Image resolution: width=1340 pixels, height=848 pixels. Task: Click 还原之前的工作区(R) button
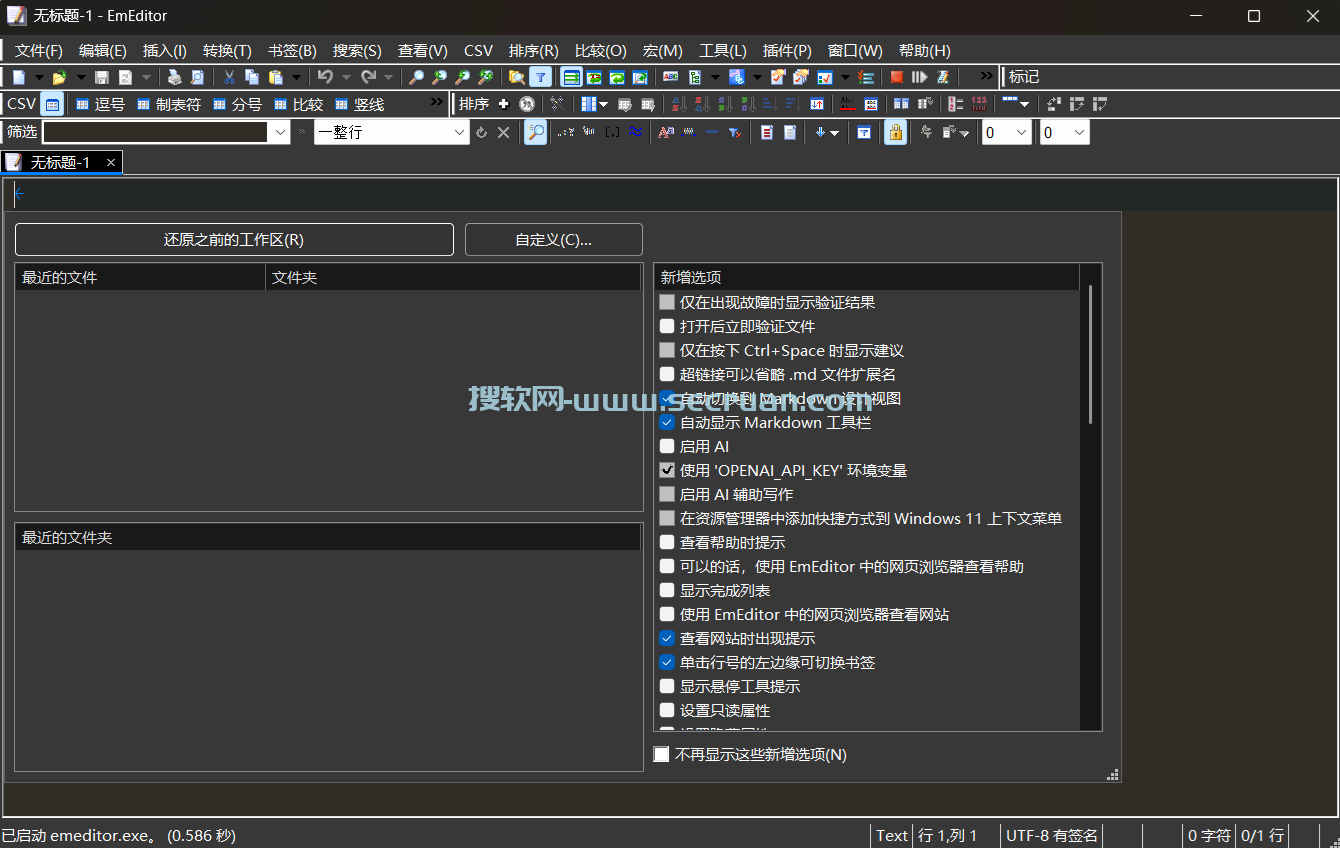coord(234,240)
